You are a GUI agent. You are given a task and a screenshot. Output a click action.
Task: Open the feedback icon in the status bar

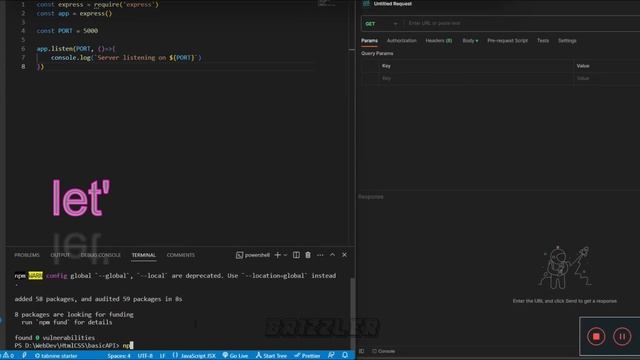point(331,356)
